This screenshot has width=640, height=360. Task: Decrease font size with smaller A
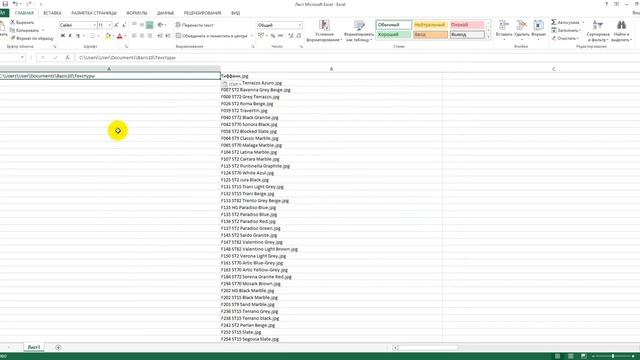124,25
